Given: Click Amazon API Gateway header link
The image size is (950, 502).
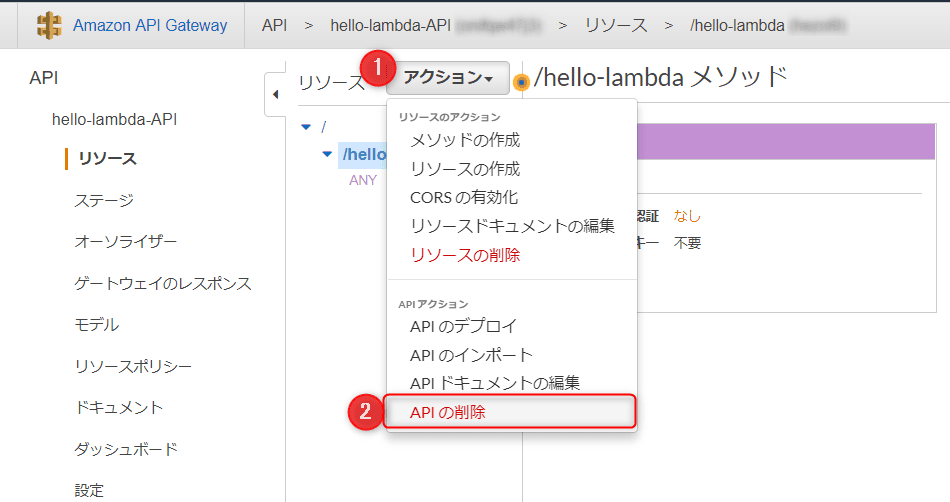Looking at the screenshot, I should click(150, 25).
